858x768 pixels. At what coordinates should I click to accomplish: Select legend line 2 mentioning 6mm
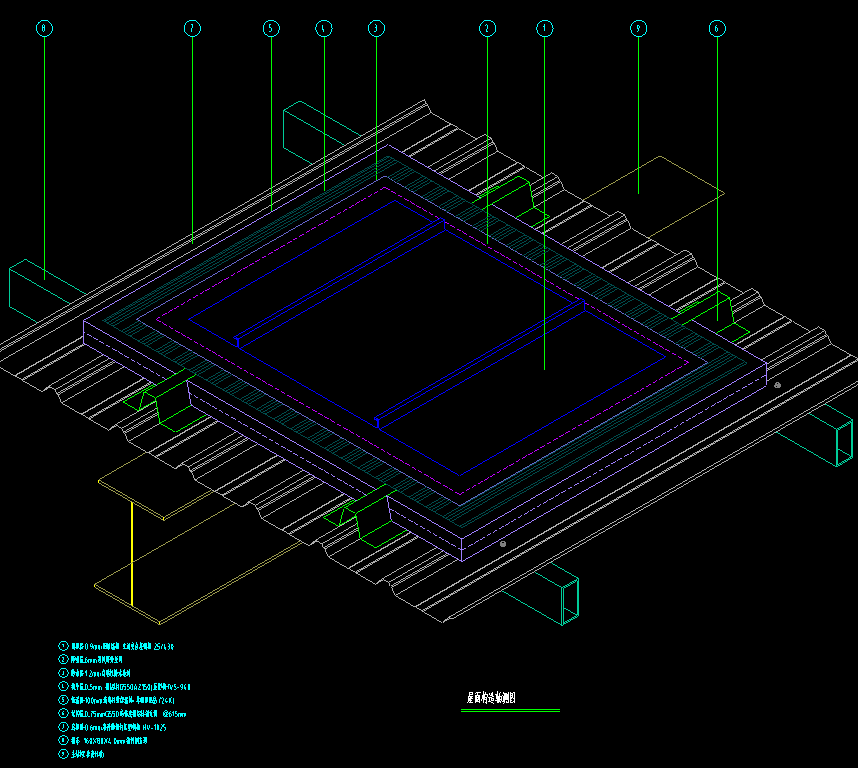pyautogui.click(x=90, y=660)
